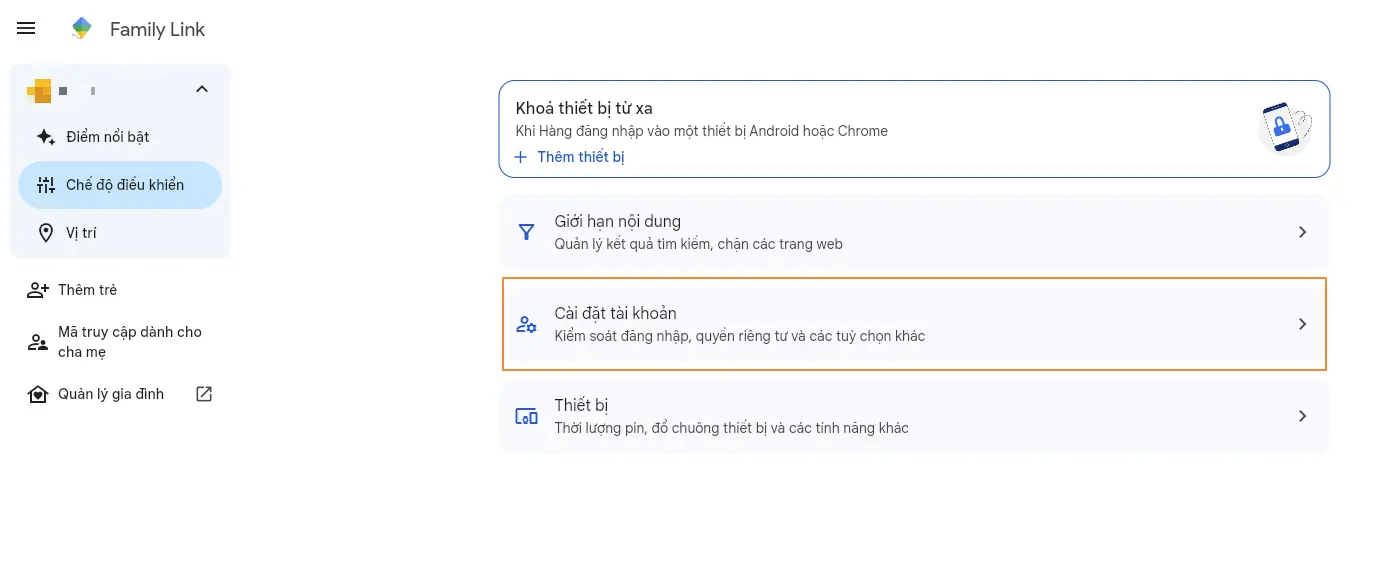Open the hamburger main menu
Viewport: 1390px width, 585px height.
27,29
